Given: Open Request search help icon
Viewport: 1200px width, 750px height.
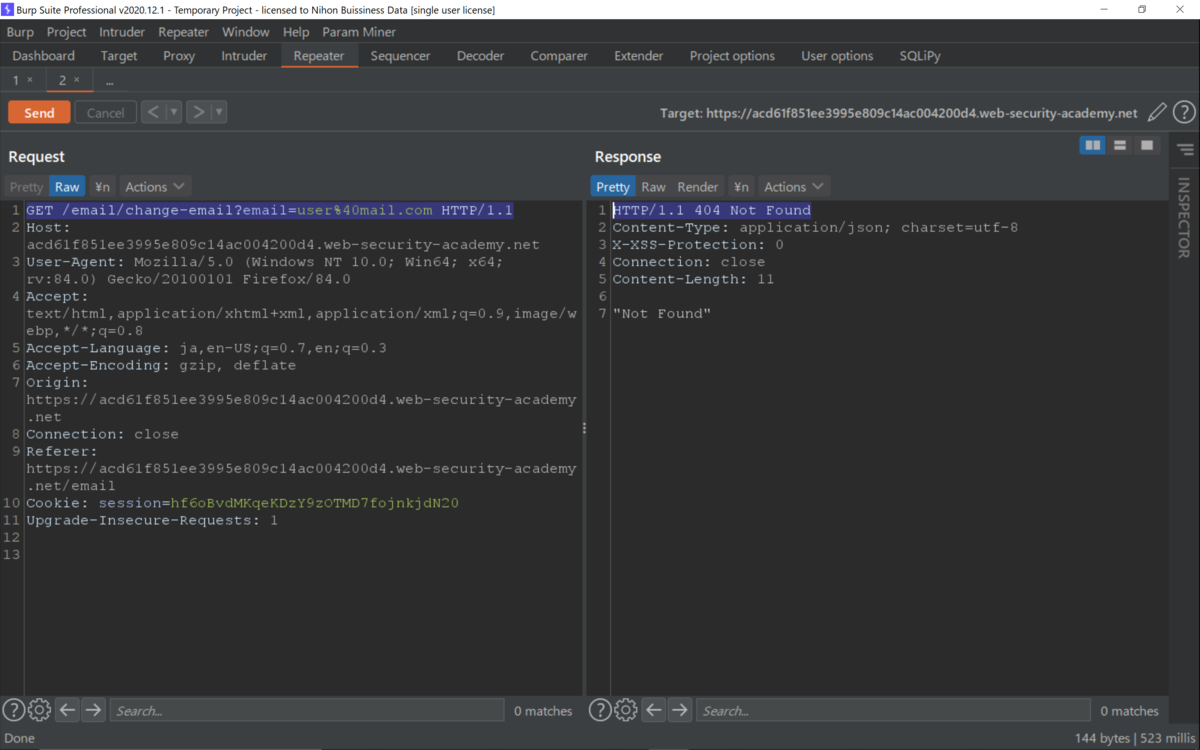Looking at the screenshot, I should [x=13, y=710].
